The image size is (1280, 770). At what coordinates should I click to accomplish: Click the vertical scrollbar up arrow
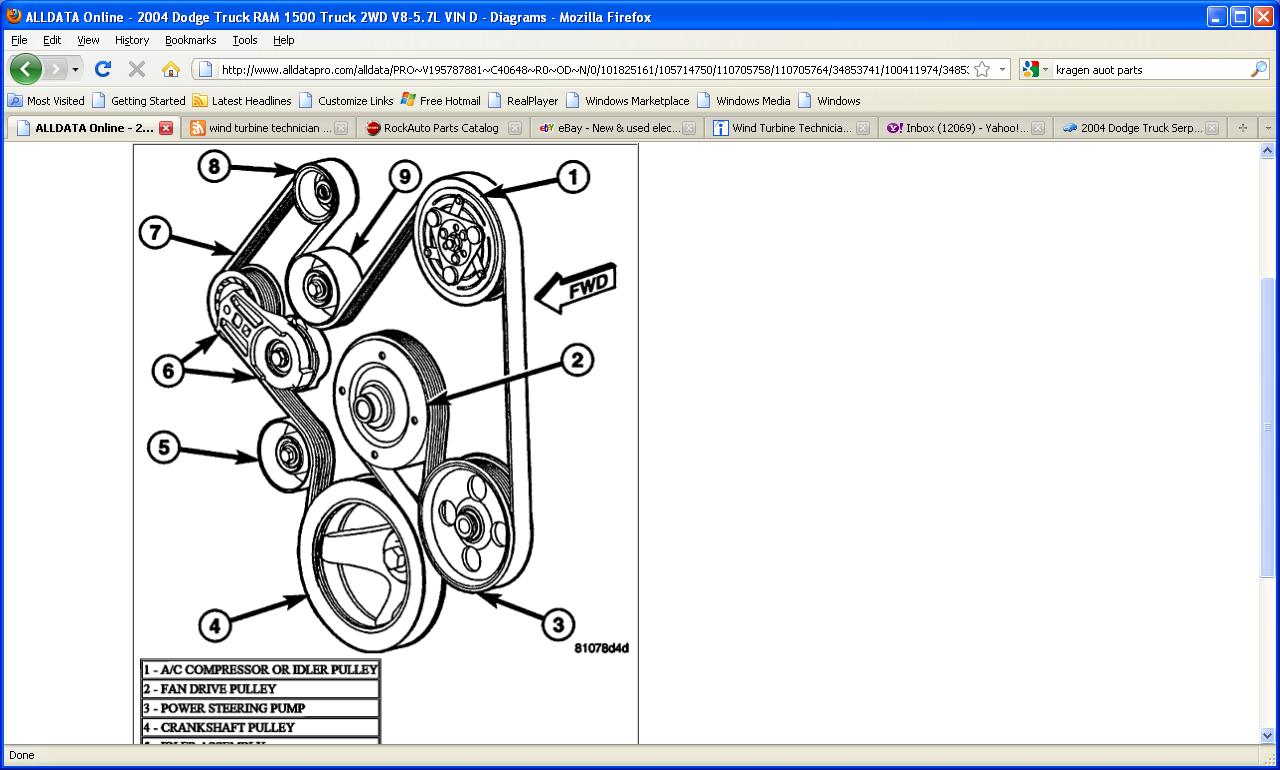click(x=1267, y=151)
